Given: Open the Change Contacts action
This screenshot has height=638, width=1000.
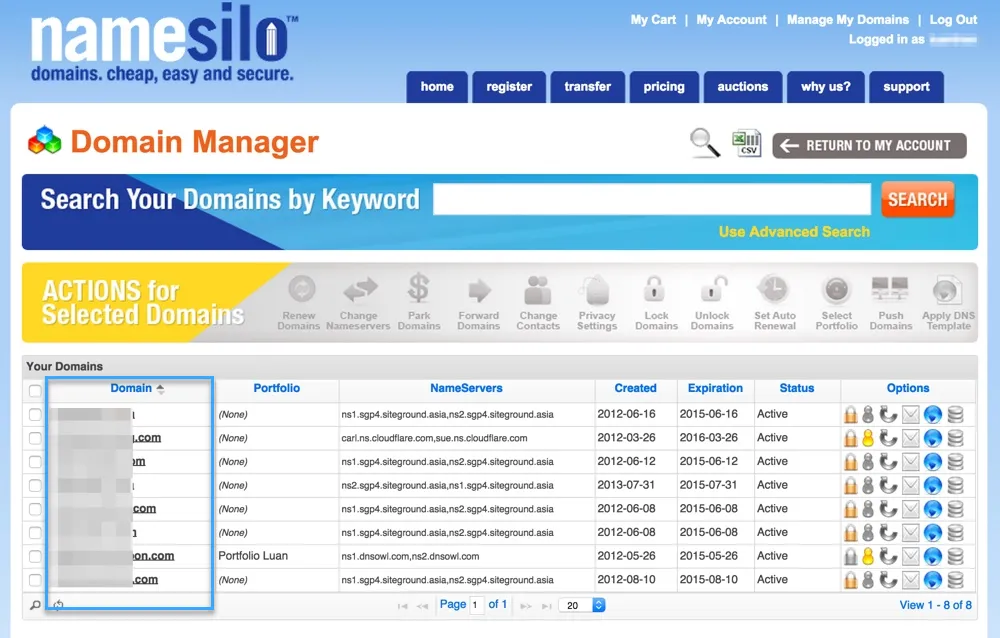Looking at the screenshot, I should coord(538,290).
